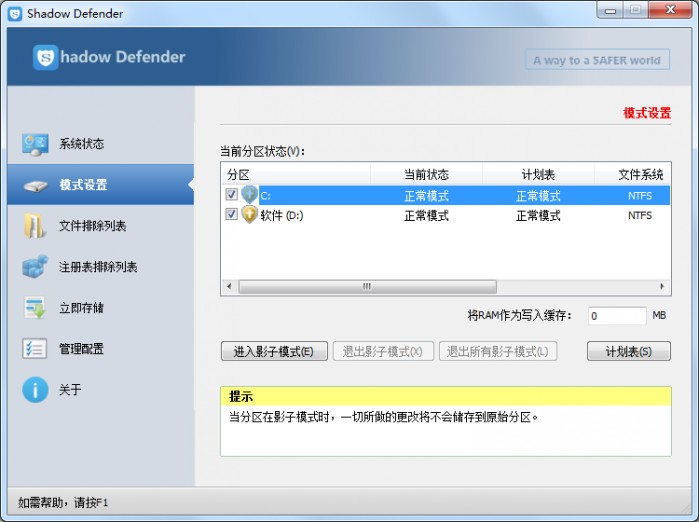
Task: Click 退出影子模式(X) button
Action: (383, 351)
